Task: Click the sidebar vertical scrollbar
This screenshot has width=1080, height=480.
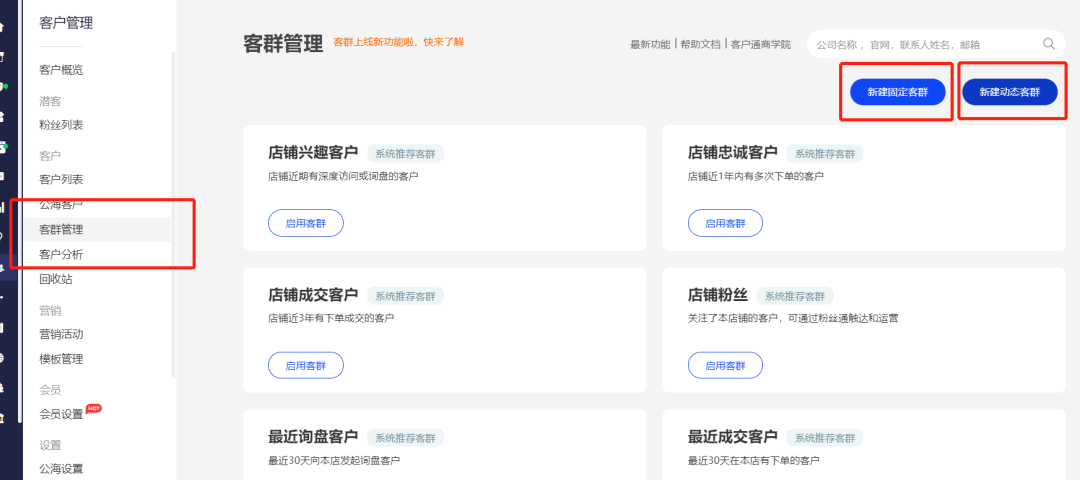Action: [173, 213]
